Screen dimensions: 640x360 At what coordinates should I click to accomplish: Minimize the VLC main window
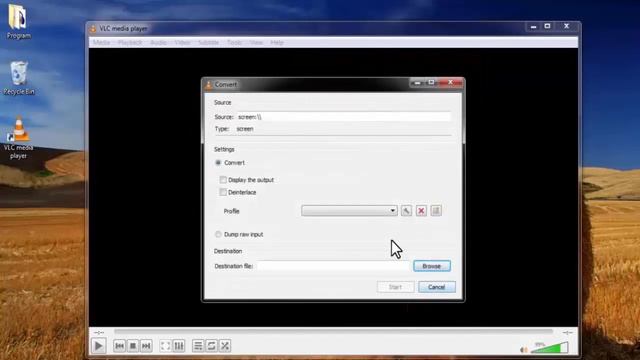(x=533, y=27)
